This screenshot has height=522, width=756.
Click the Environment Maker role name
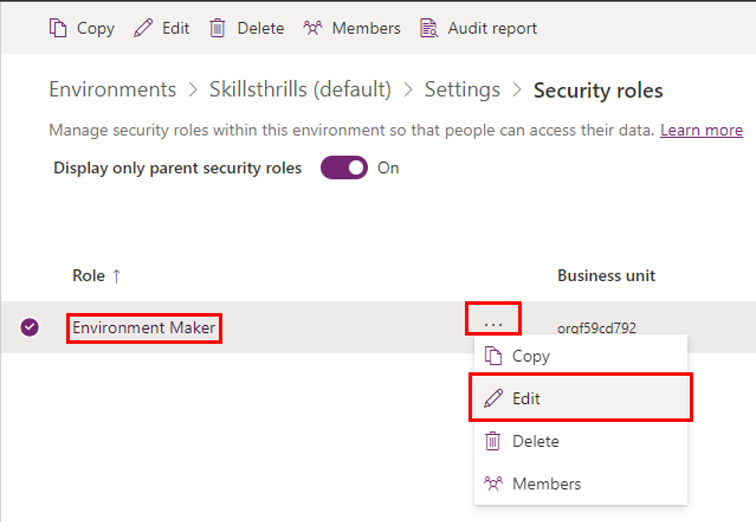point(144,328)
